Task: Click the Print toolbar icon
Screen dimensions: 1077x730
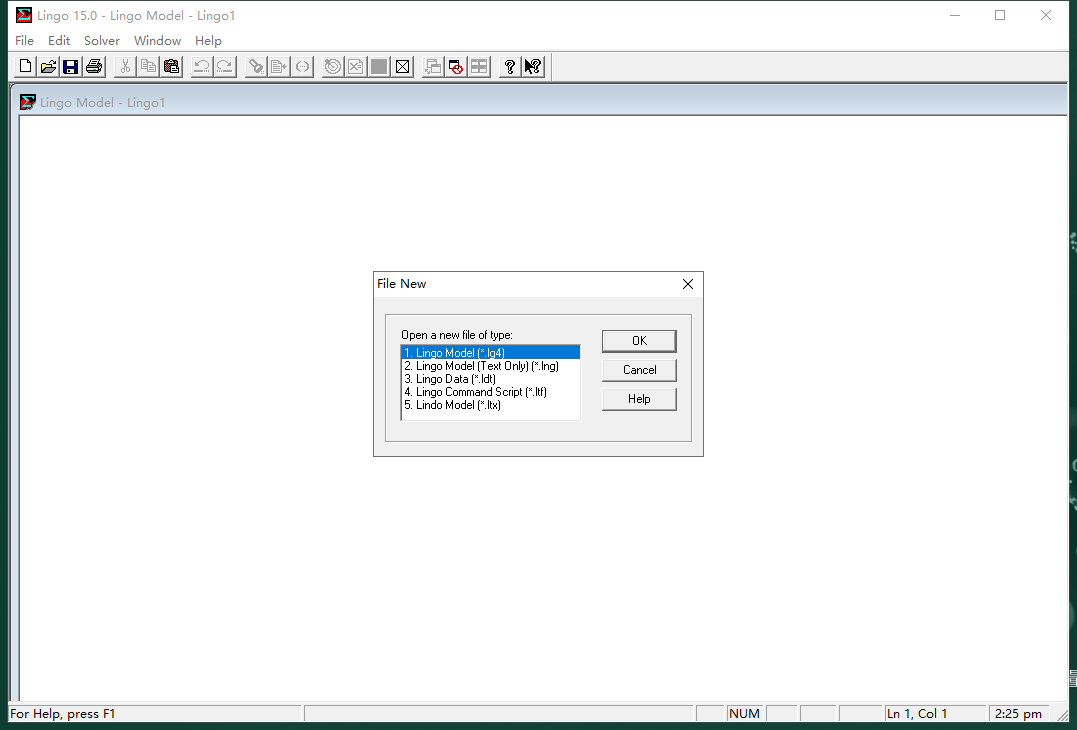Action: tap(94, 67)
